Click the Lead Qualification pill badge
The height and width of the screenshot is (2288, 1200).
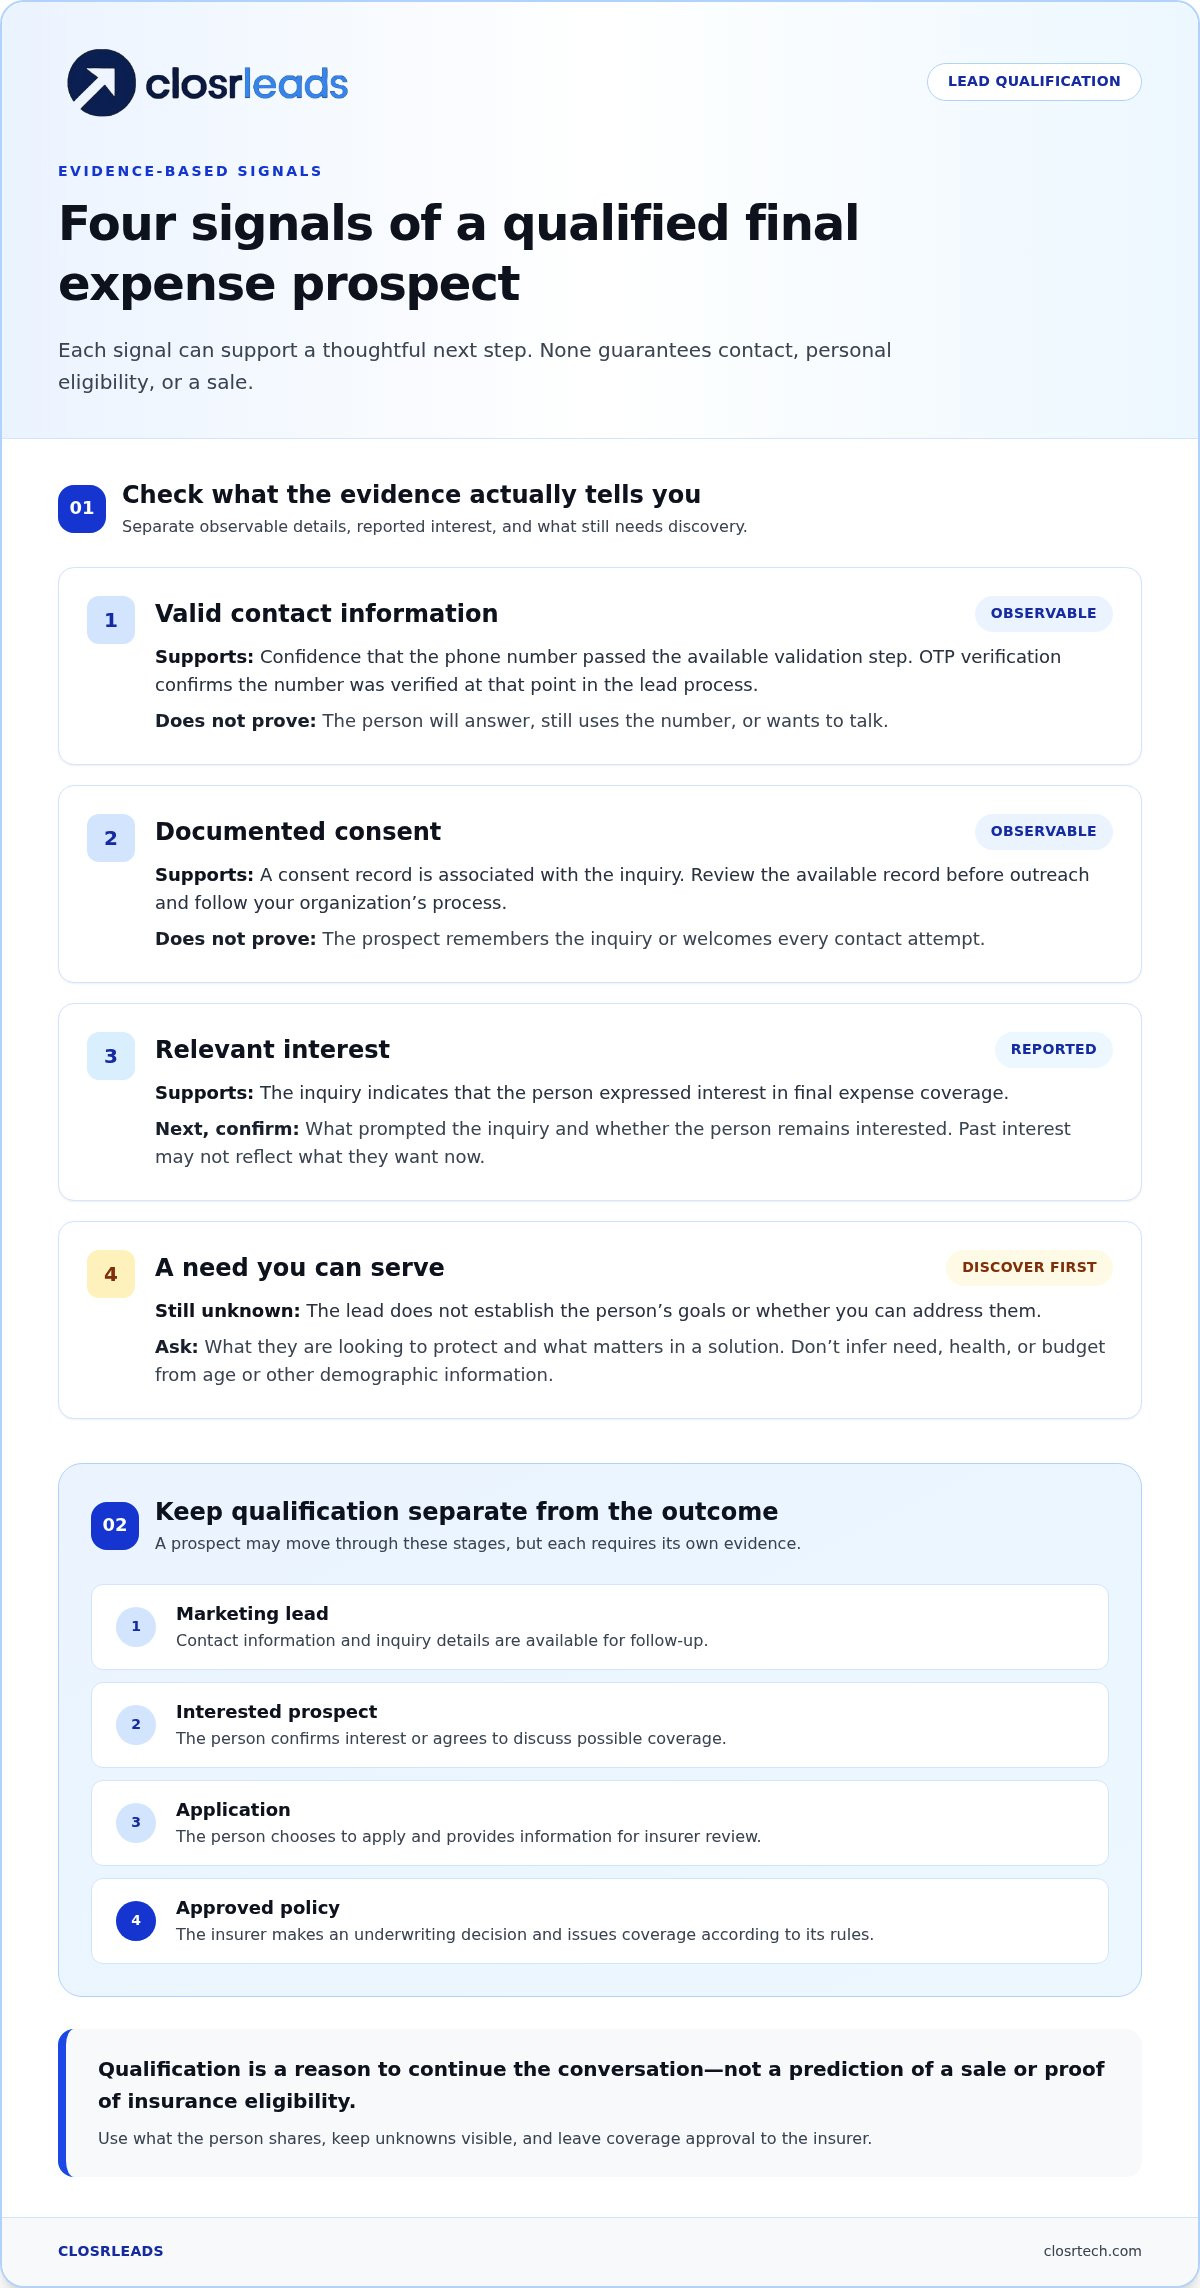coord(1034,82)
